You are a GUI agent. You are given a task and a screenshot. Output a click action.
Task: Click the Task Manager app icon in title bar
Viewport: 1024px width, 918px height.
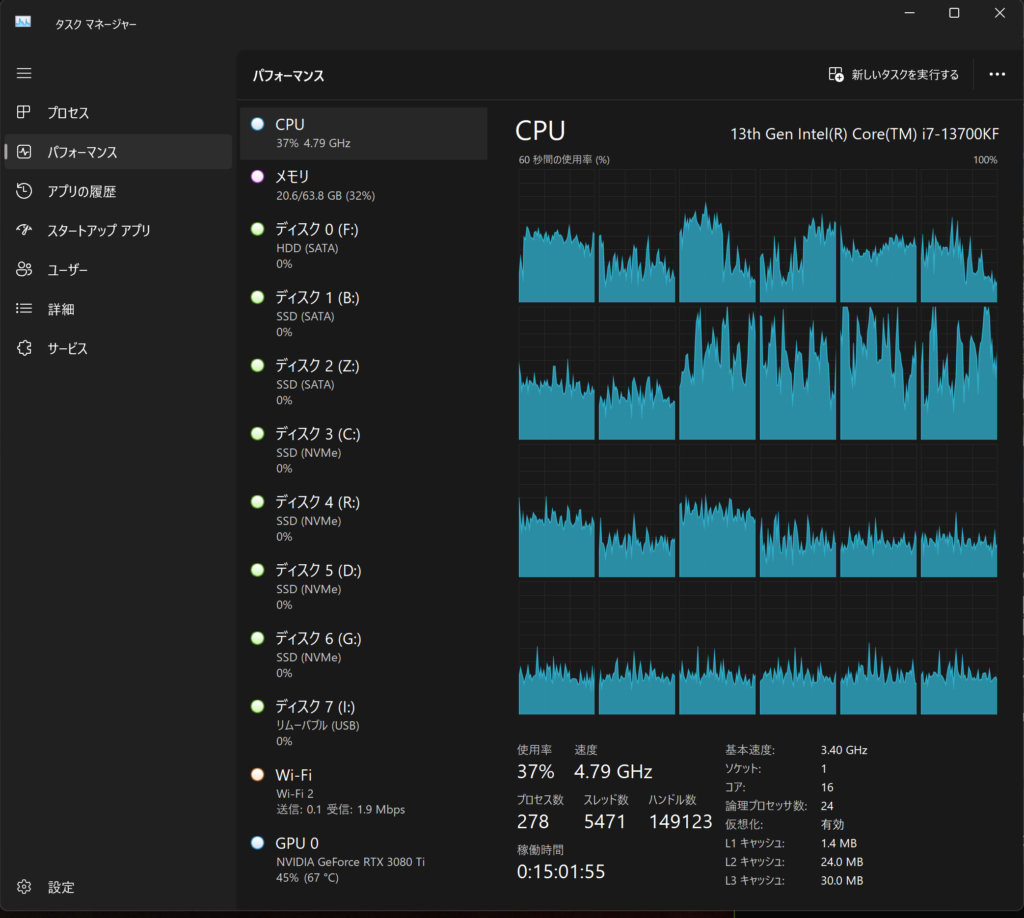23,22
